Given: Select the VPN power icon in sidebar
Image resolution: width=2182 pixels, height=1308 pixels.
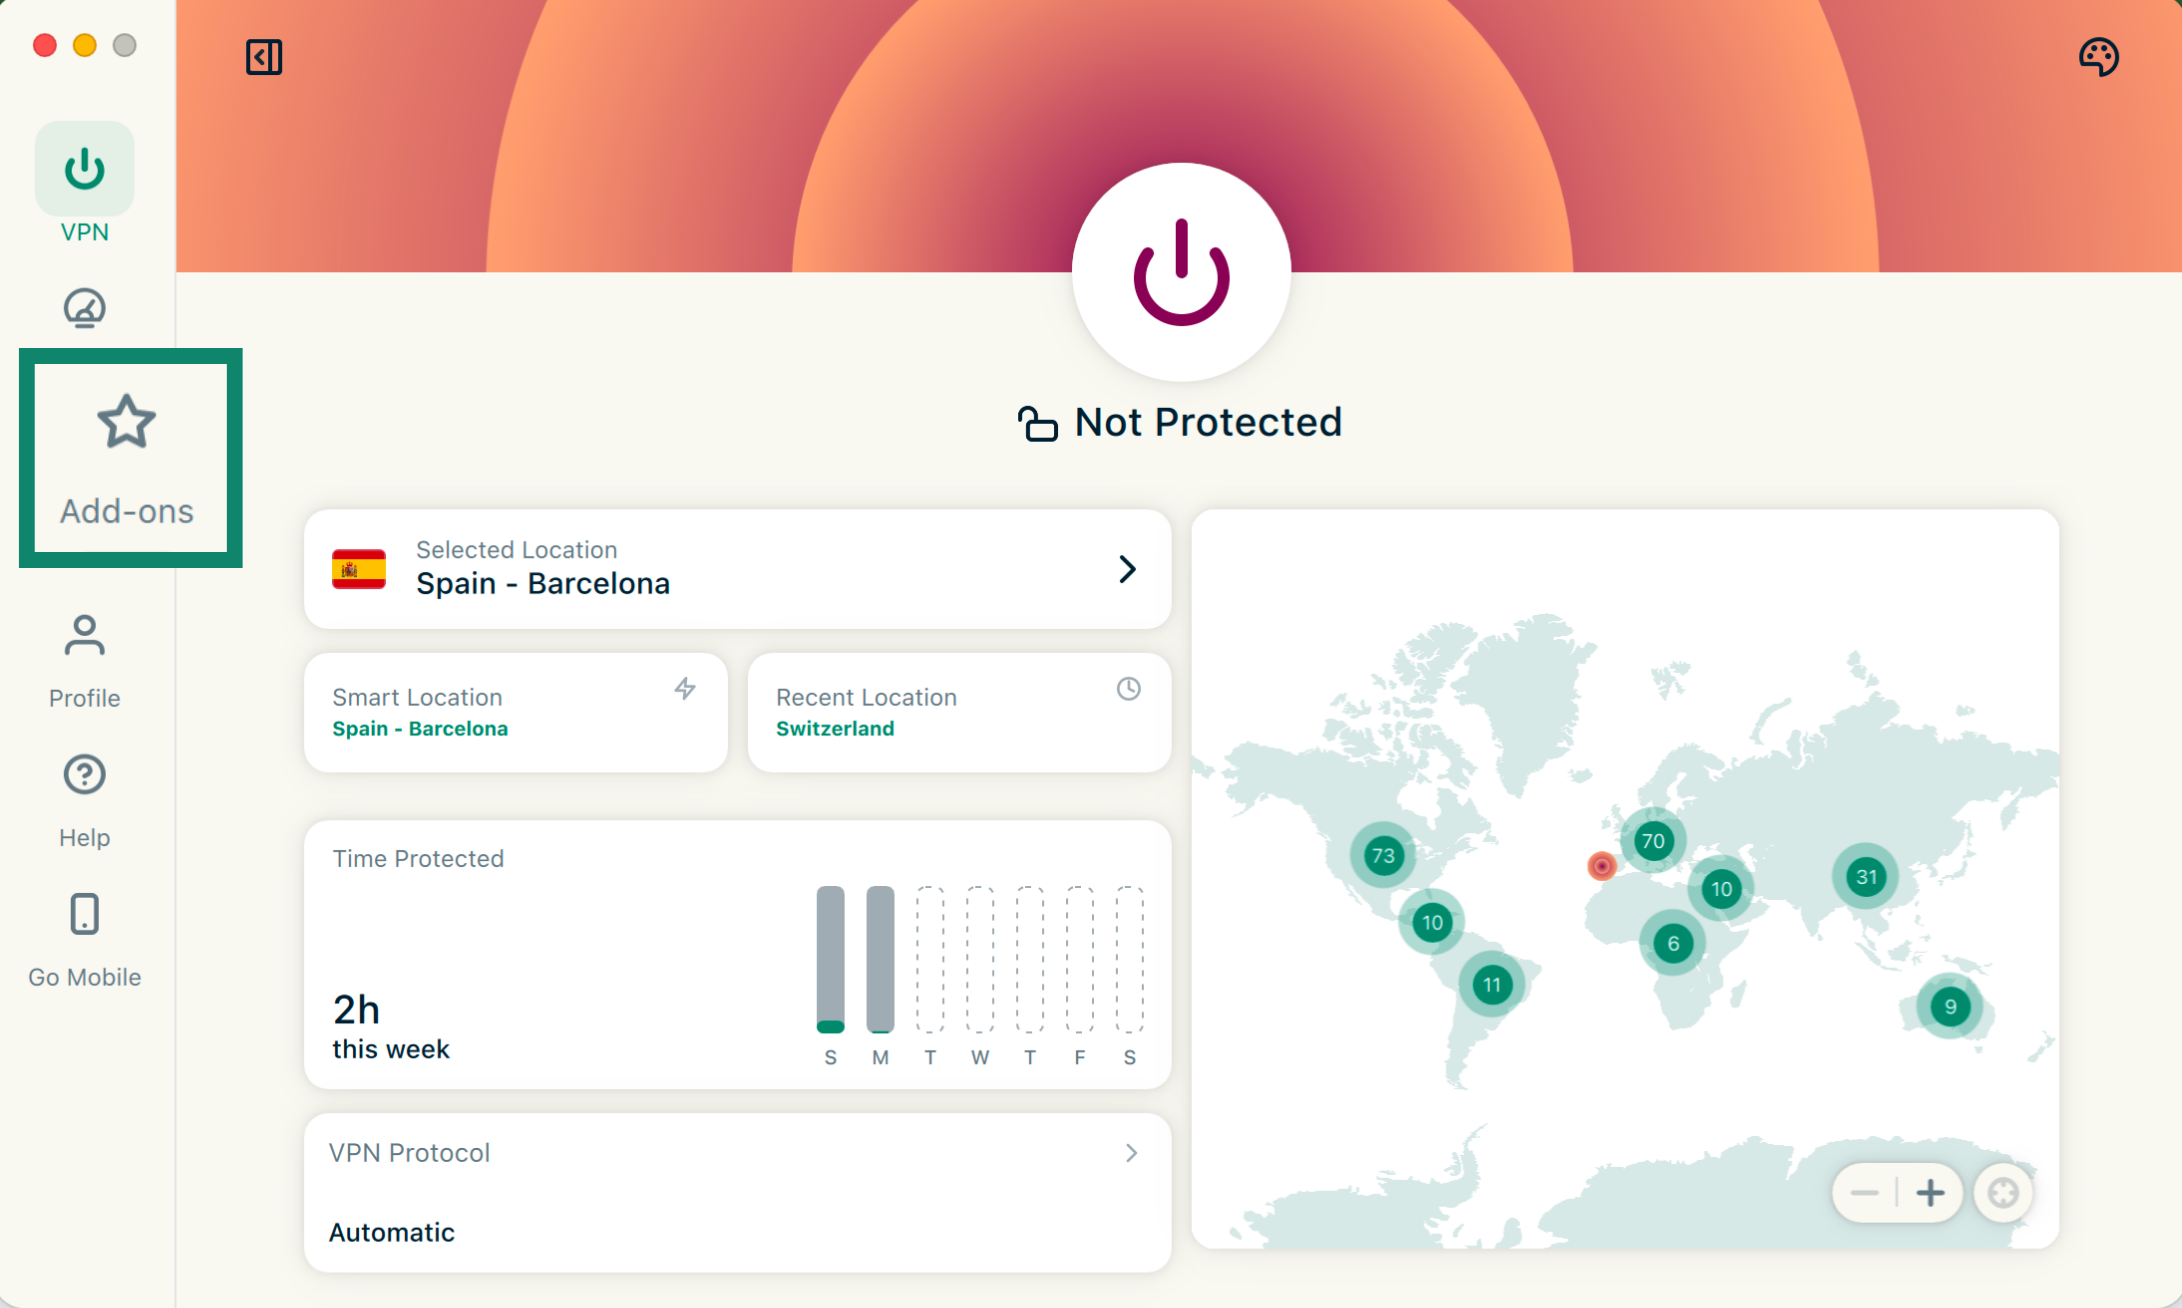Looking at the screenshot, I should point(85,169).
